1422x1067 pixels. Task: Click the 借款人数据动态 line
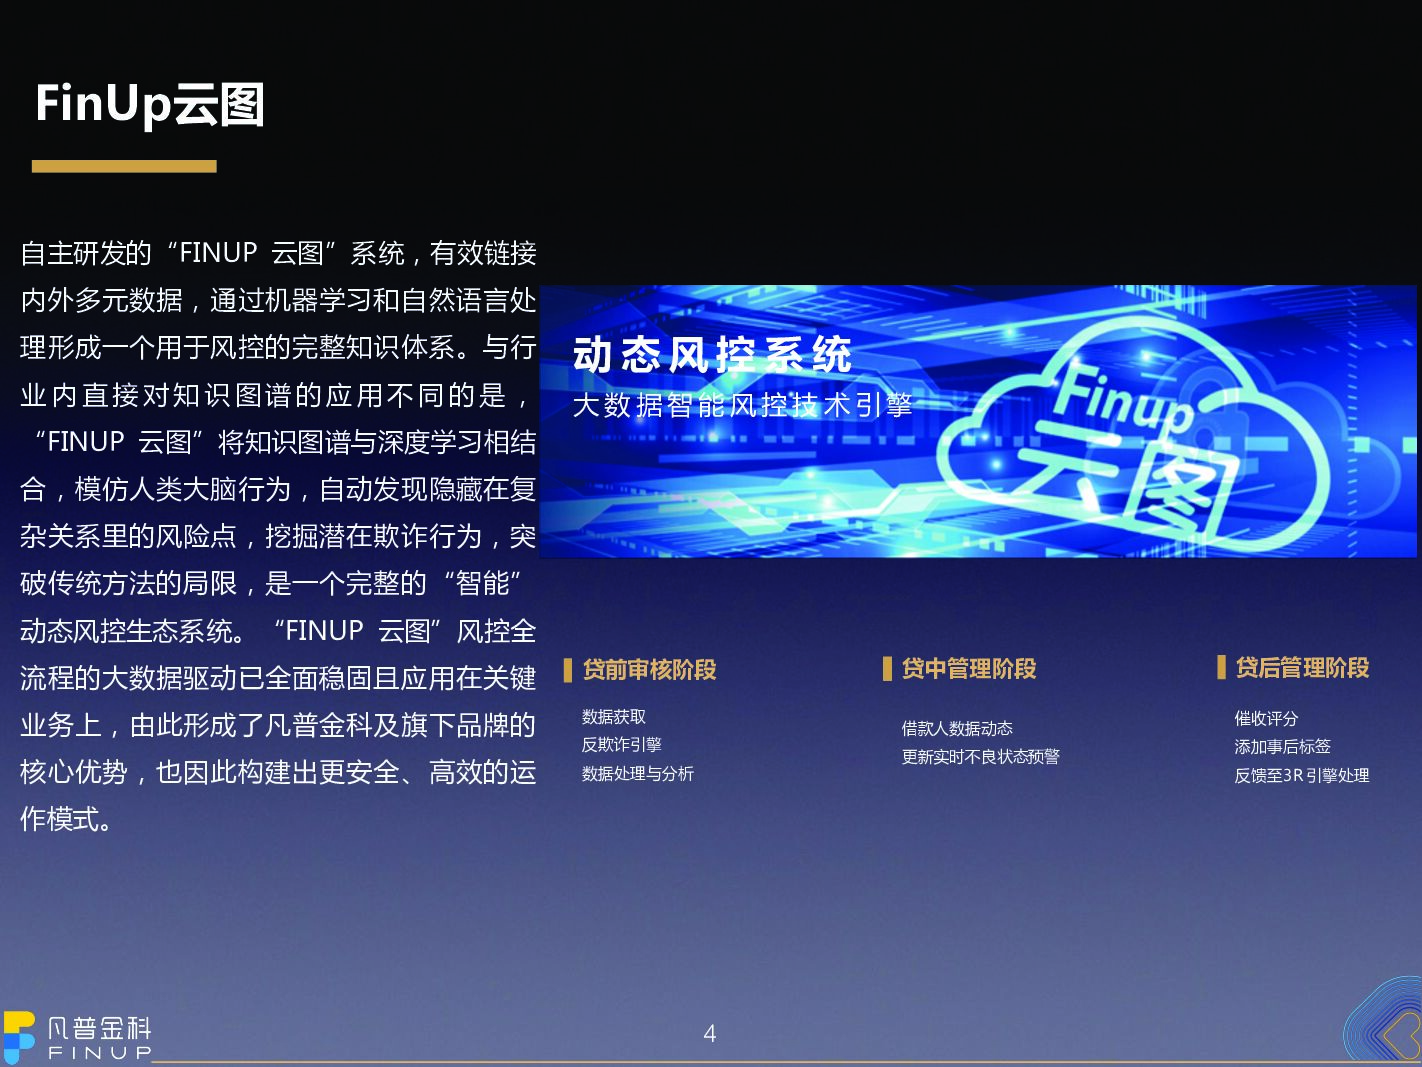[x=957, y=729]
